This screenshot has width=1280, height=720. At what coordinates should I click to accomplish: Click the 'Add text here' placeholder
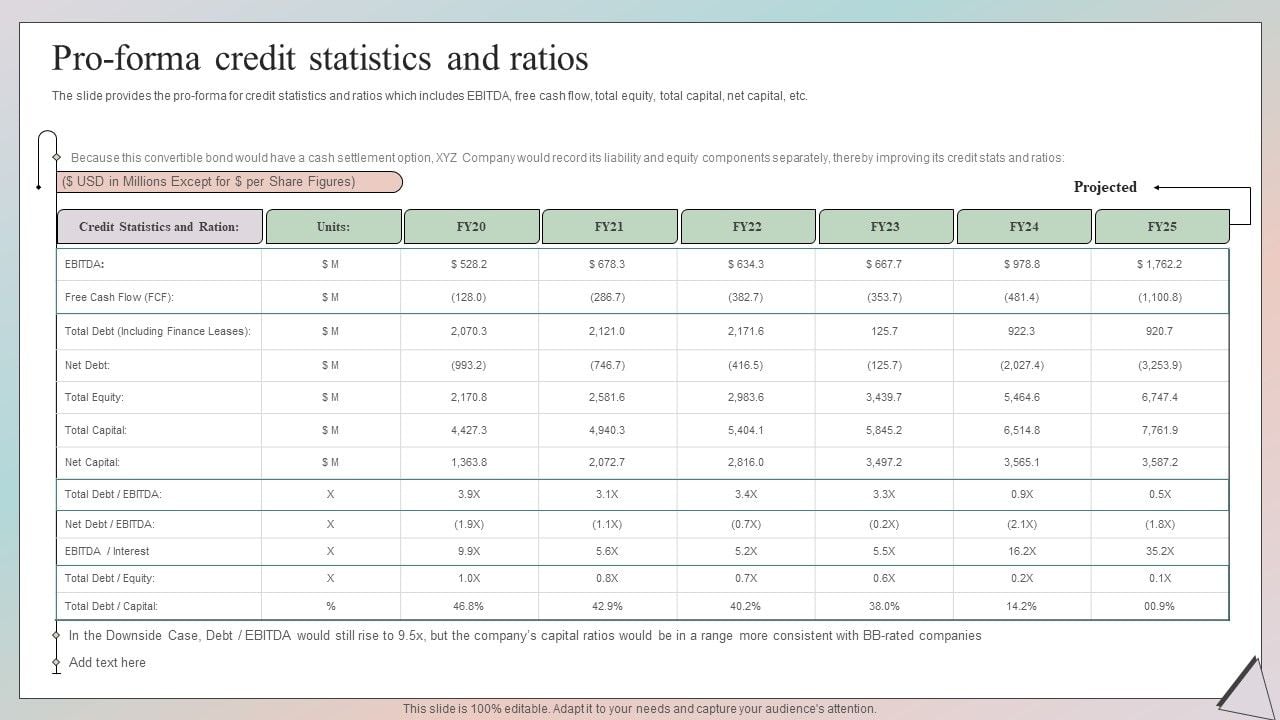[107, 663]
